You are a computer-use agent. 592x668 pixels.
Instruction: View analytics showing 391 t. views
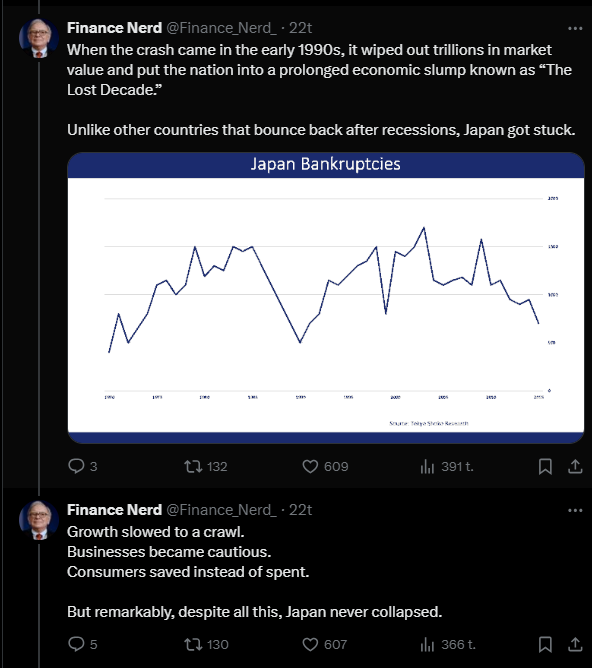[447, 466]
